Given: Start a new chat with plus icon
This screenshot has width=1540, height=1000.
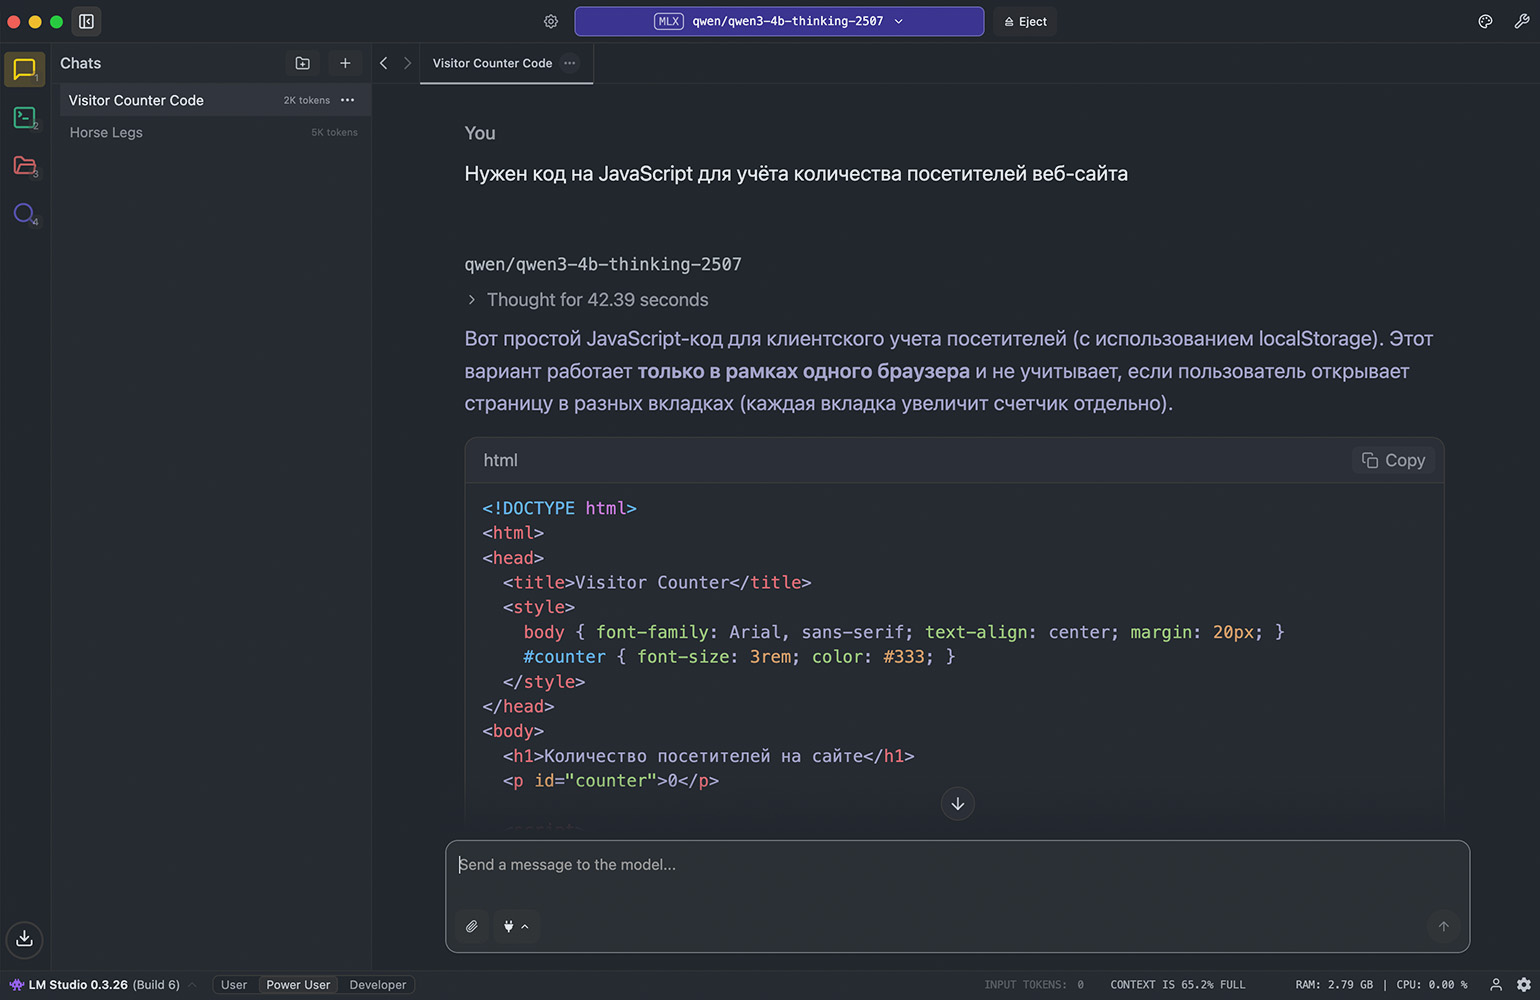Looking at the screenshot, I should click(345, 63).
